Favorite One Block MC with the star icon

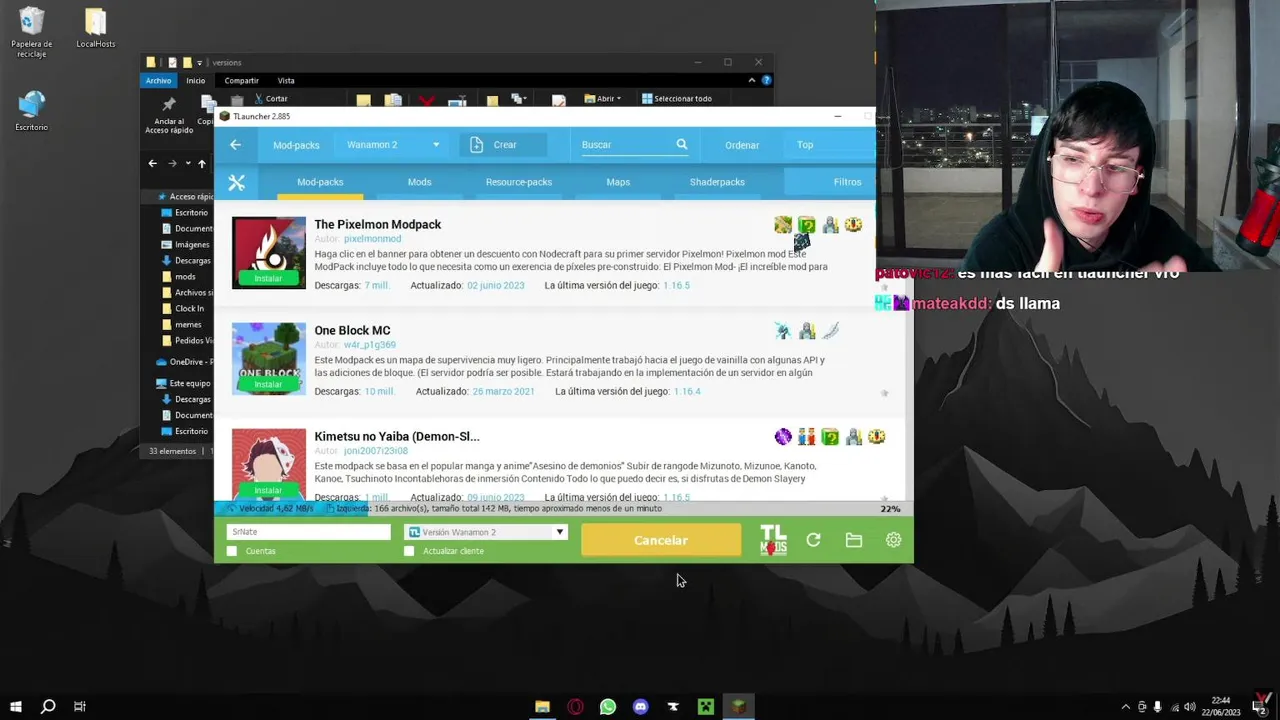[x=884, y=393]
